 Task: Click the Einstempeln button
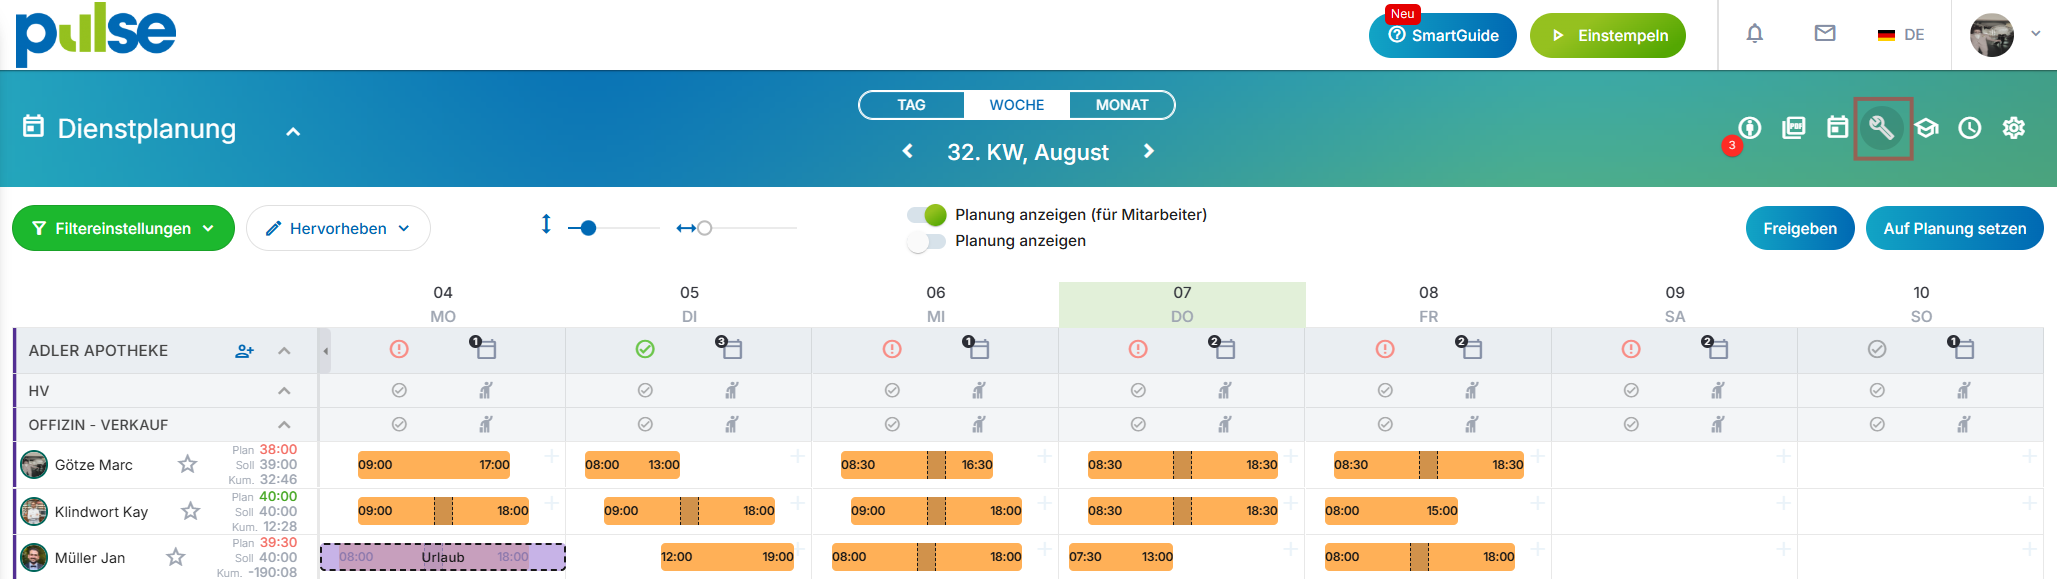1607,35
